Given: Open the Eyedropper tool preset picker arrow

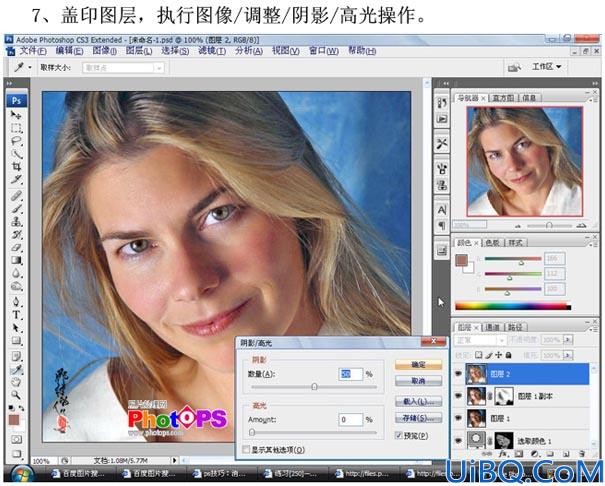Looking at the screenshot, I should click(x=30, y=68).
